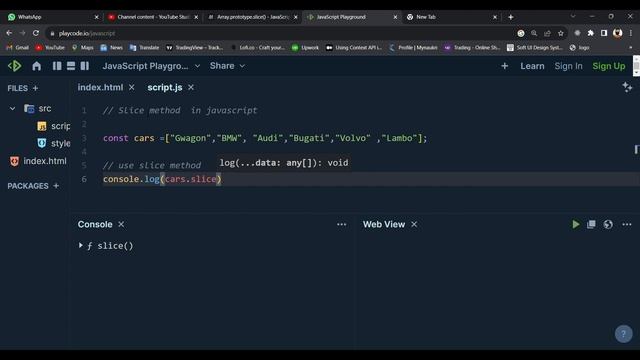Close the script.js editor tab
640x360 pixels.
(x=191, y=88)
